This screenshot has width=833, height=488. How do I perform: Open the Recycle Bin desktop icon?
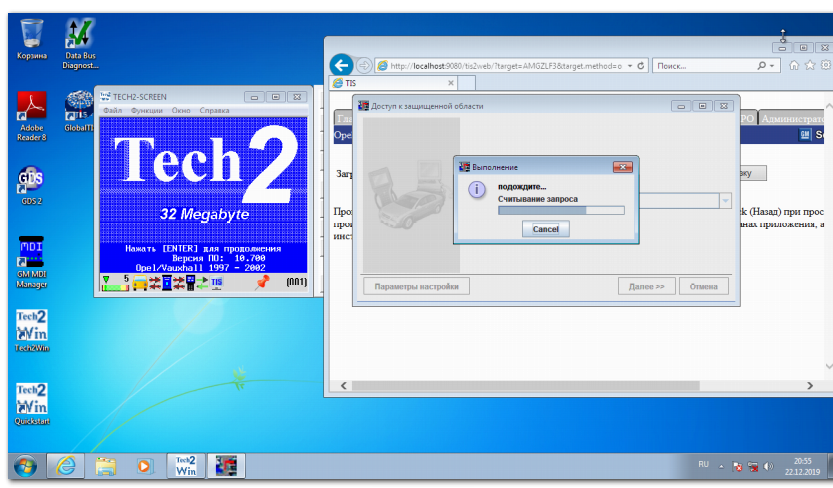click(x=31, y=38)
